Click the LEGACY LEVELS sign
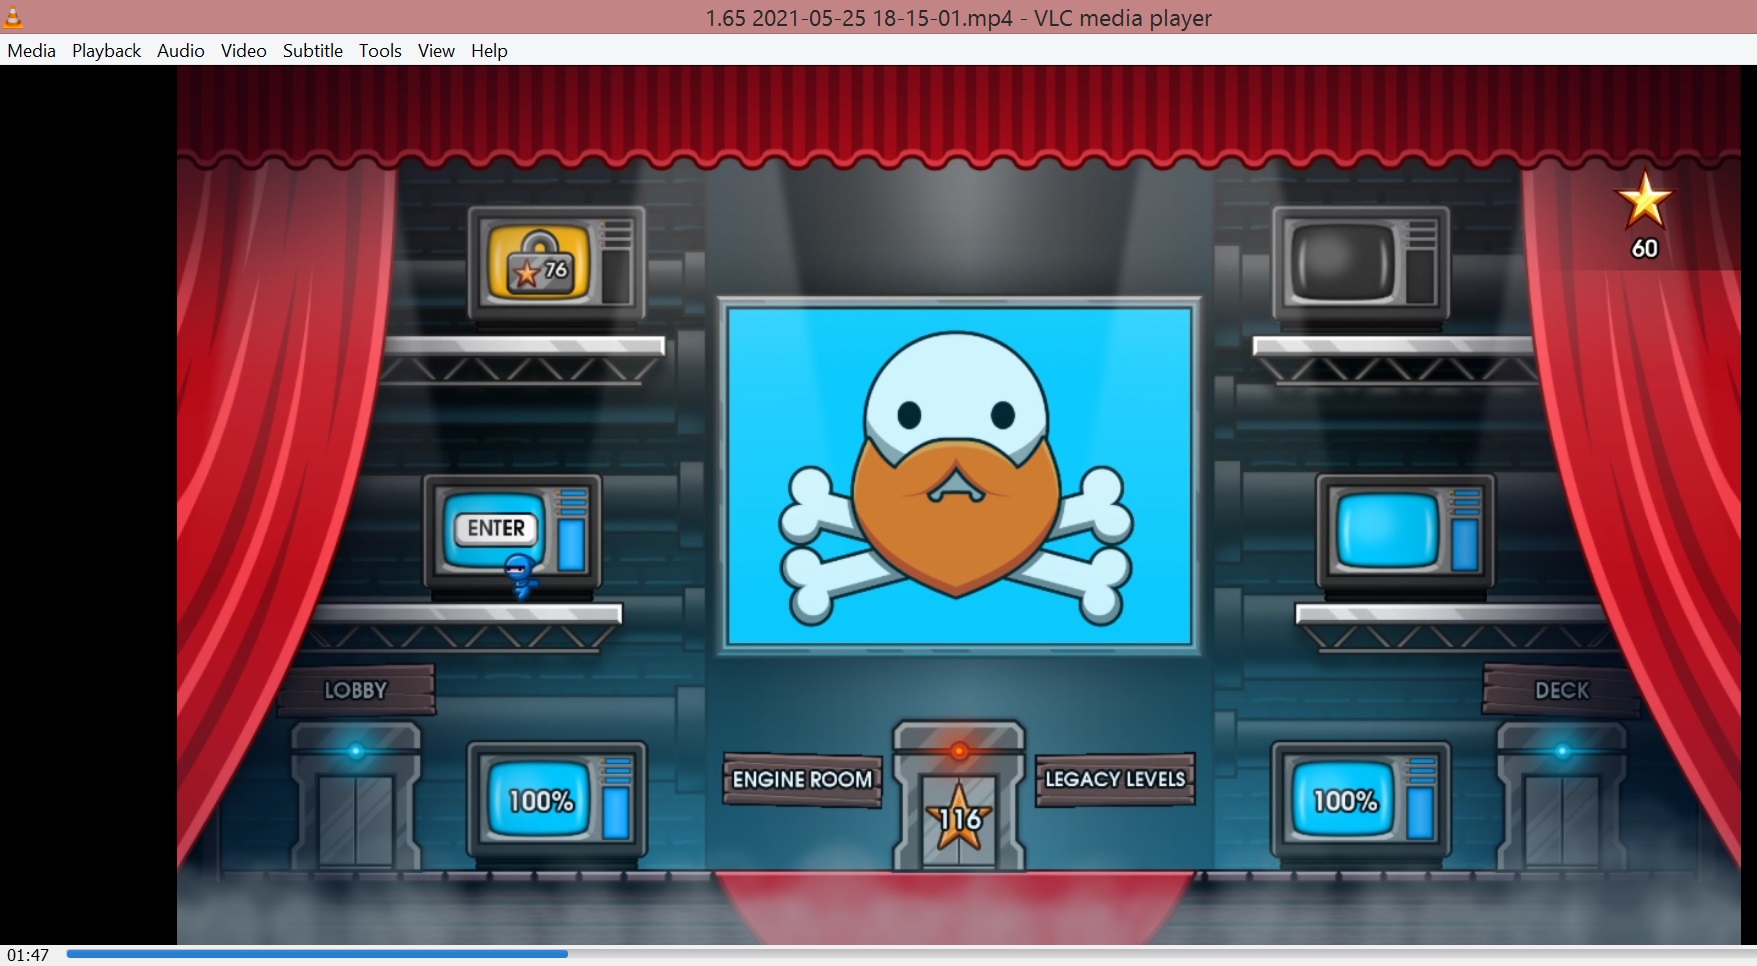1757x966 pixels. coord(1115,779)
